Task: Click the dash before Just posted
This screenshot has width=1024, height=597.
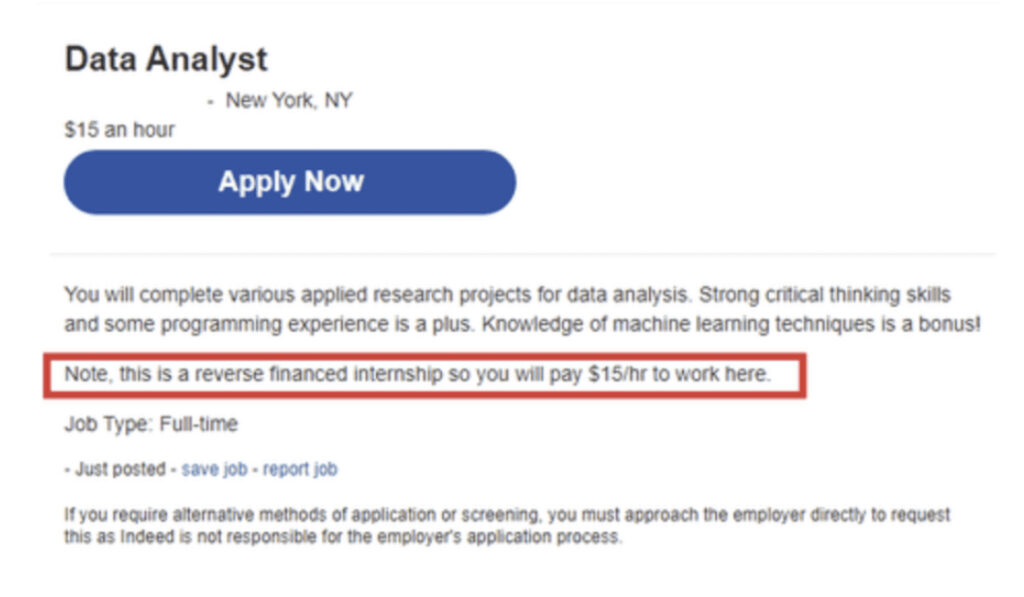Action: point(68,468)
